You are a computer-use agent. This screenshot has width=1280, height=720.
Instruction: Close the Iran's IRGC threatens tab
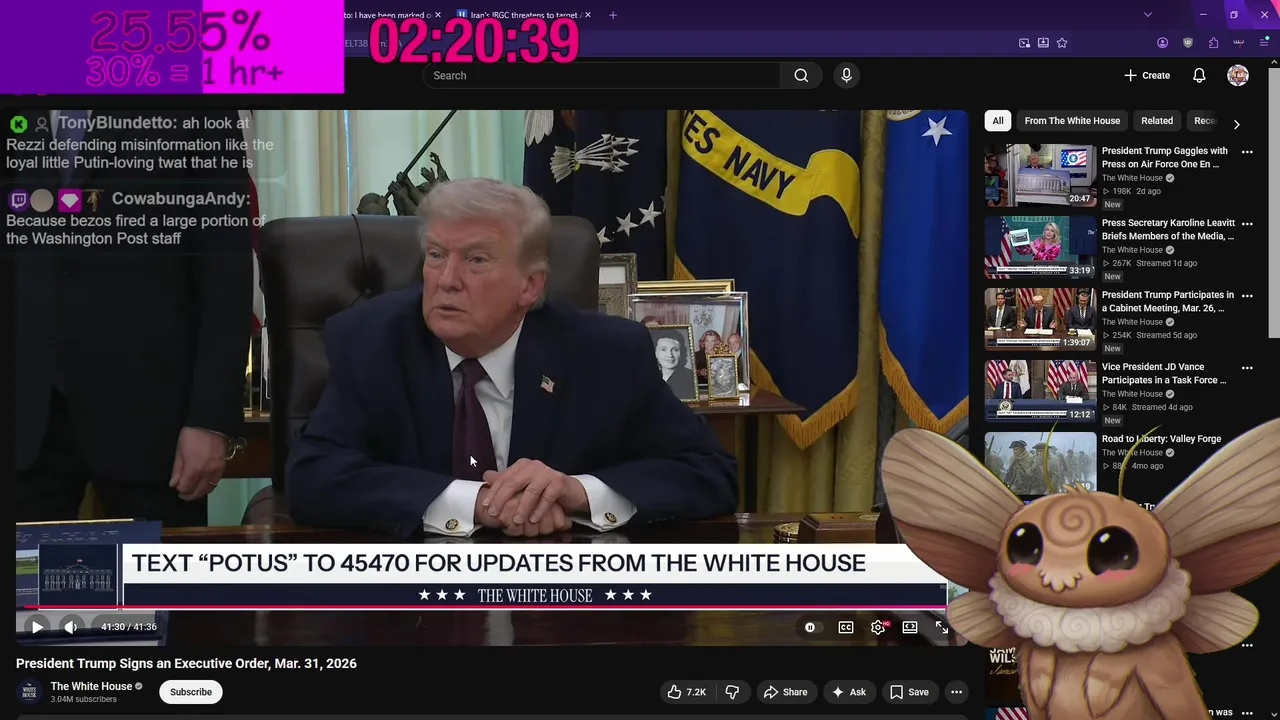[x=588, y=15]
